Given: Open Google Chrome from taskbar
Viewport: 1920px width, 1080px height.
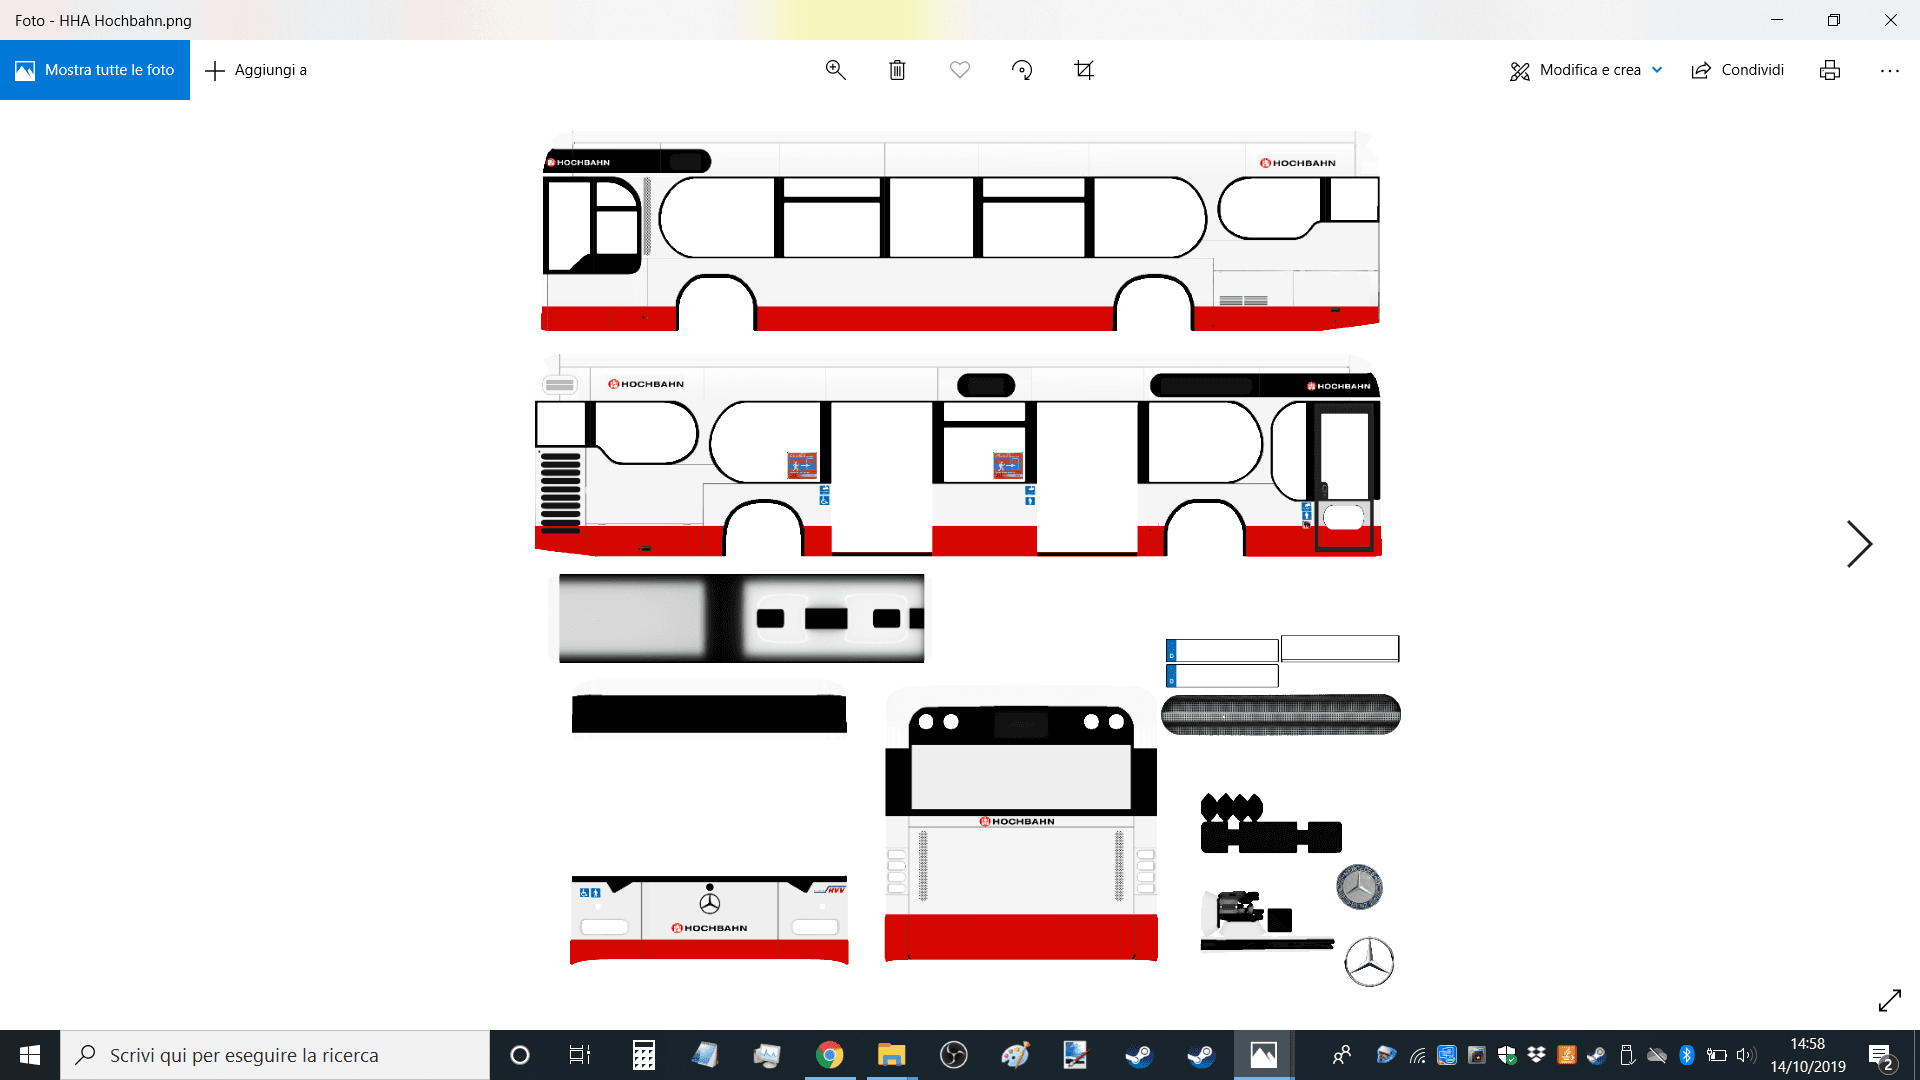Looking at the screenshot, I should (829, 1055).
